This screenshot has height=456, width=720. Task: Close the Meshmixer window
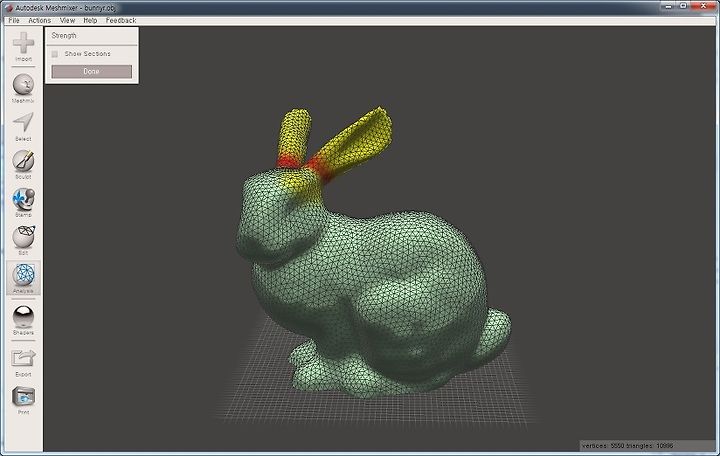pos(703,6)
